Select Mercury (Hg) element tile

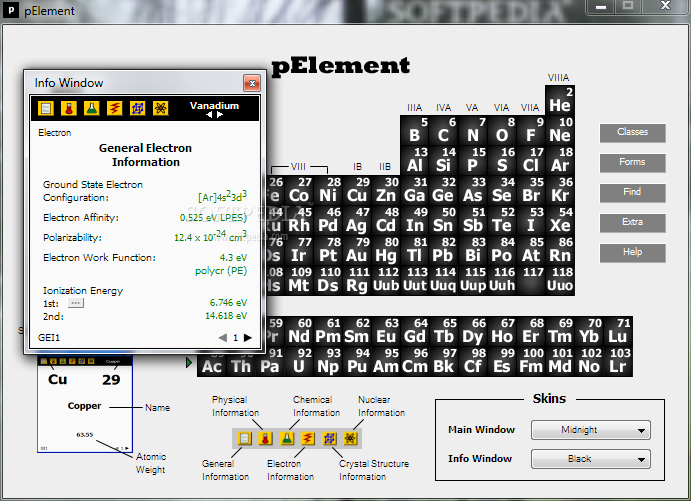[x=386, y=250]
